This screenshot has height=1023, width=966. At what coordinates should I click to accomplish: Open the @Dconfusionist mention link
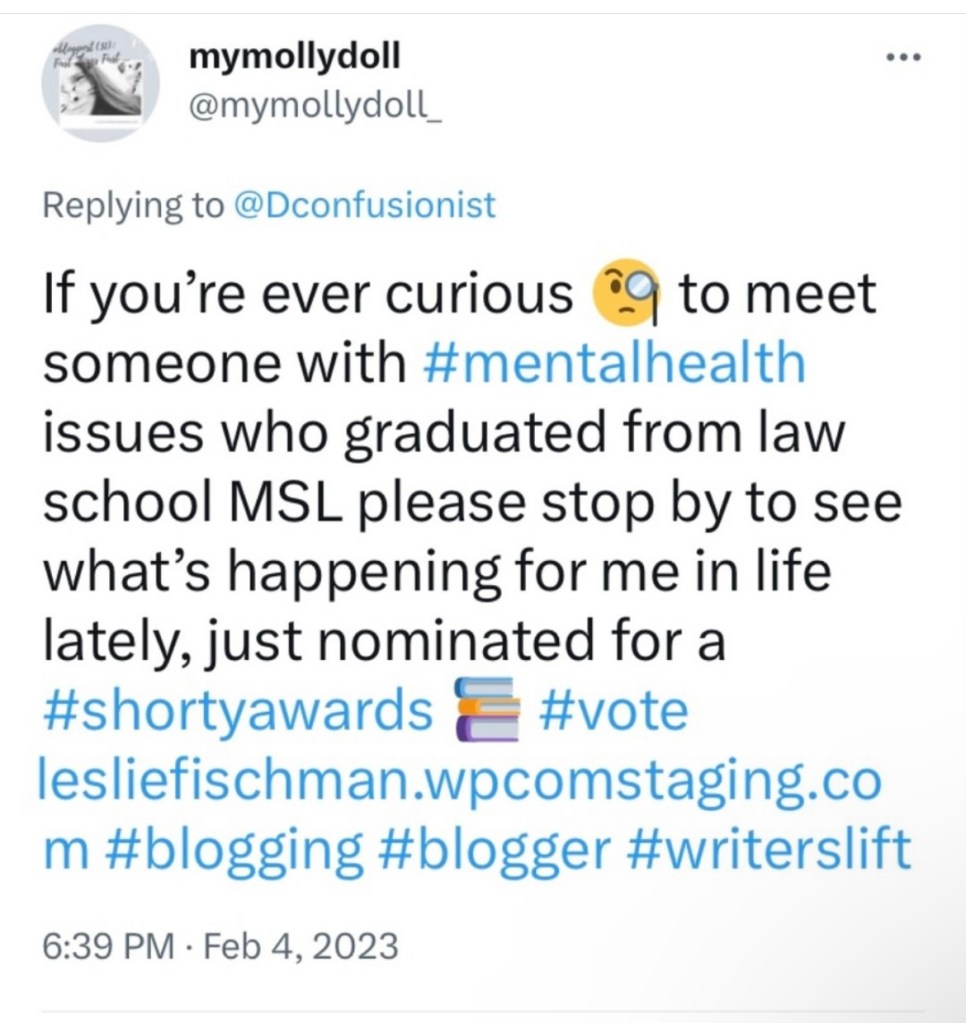tap(363, 206)
